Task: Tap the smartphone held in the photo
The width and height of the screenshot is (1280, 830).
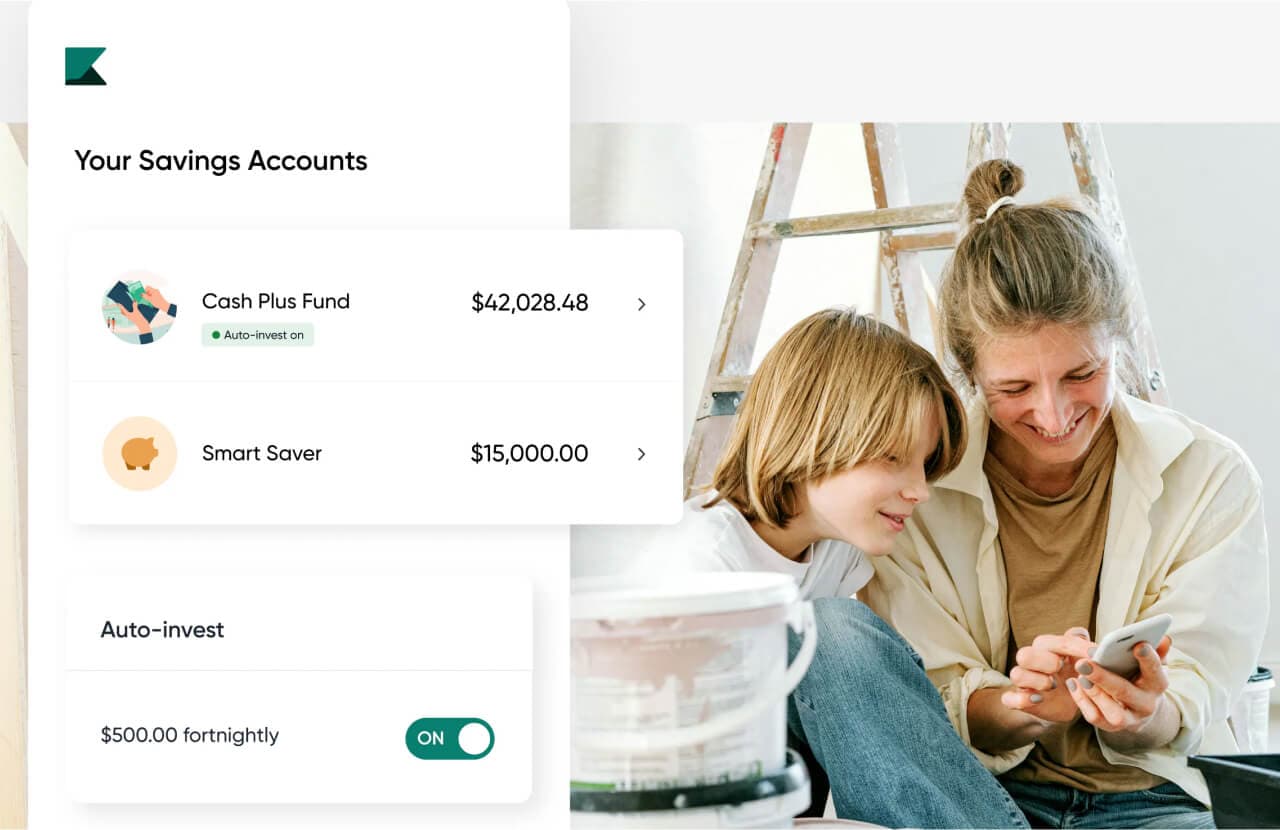Action: point(1131,645)
